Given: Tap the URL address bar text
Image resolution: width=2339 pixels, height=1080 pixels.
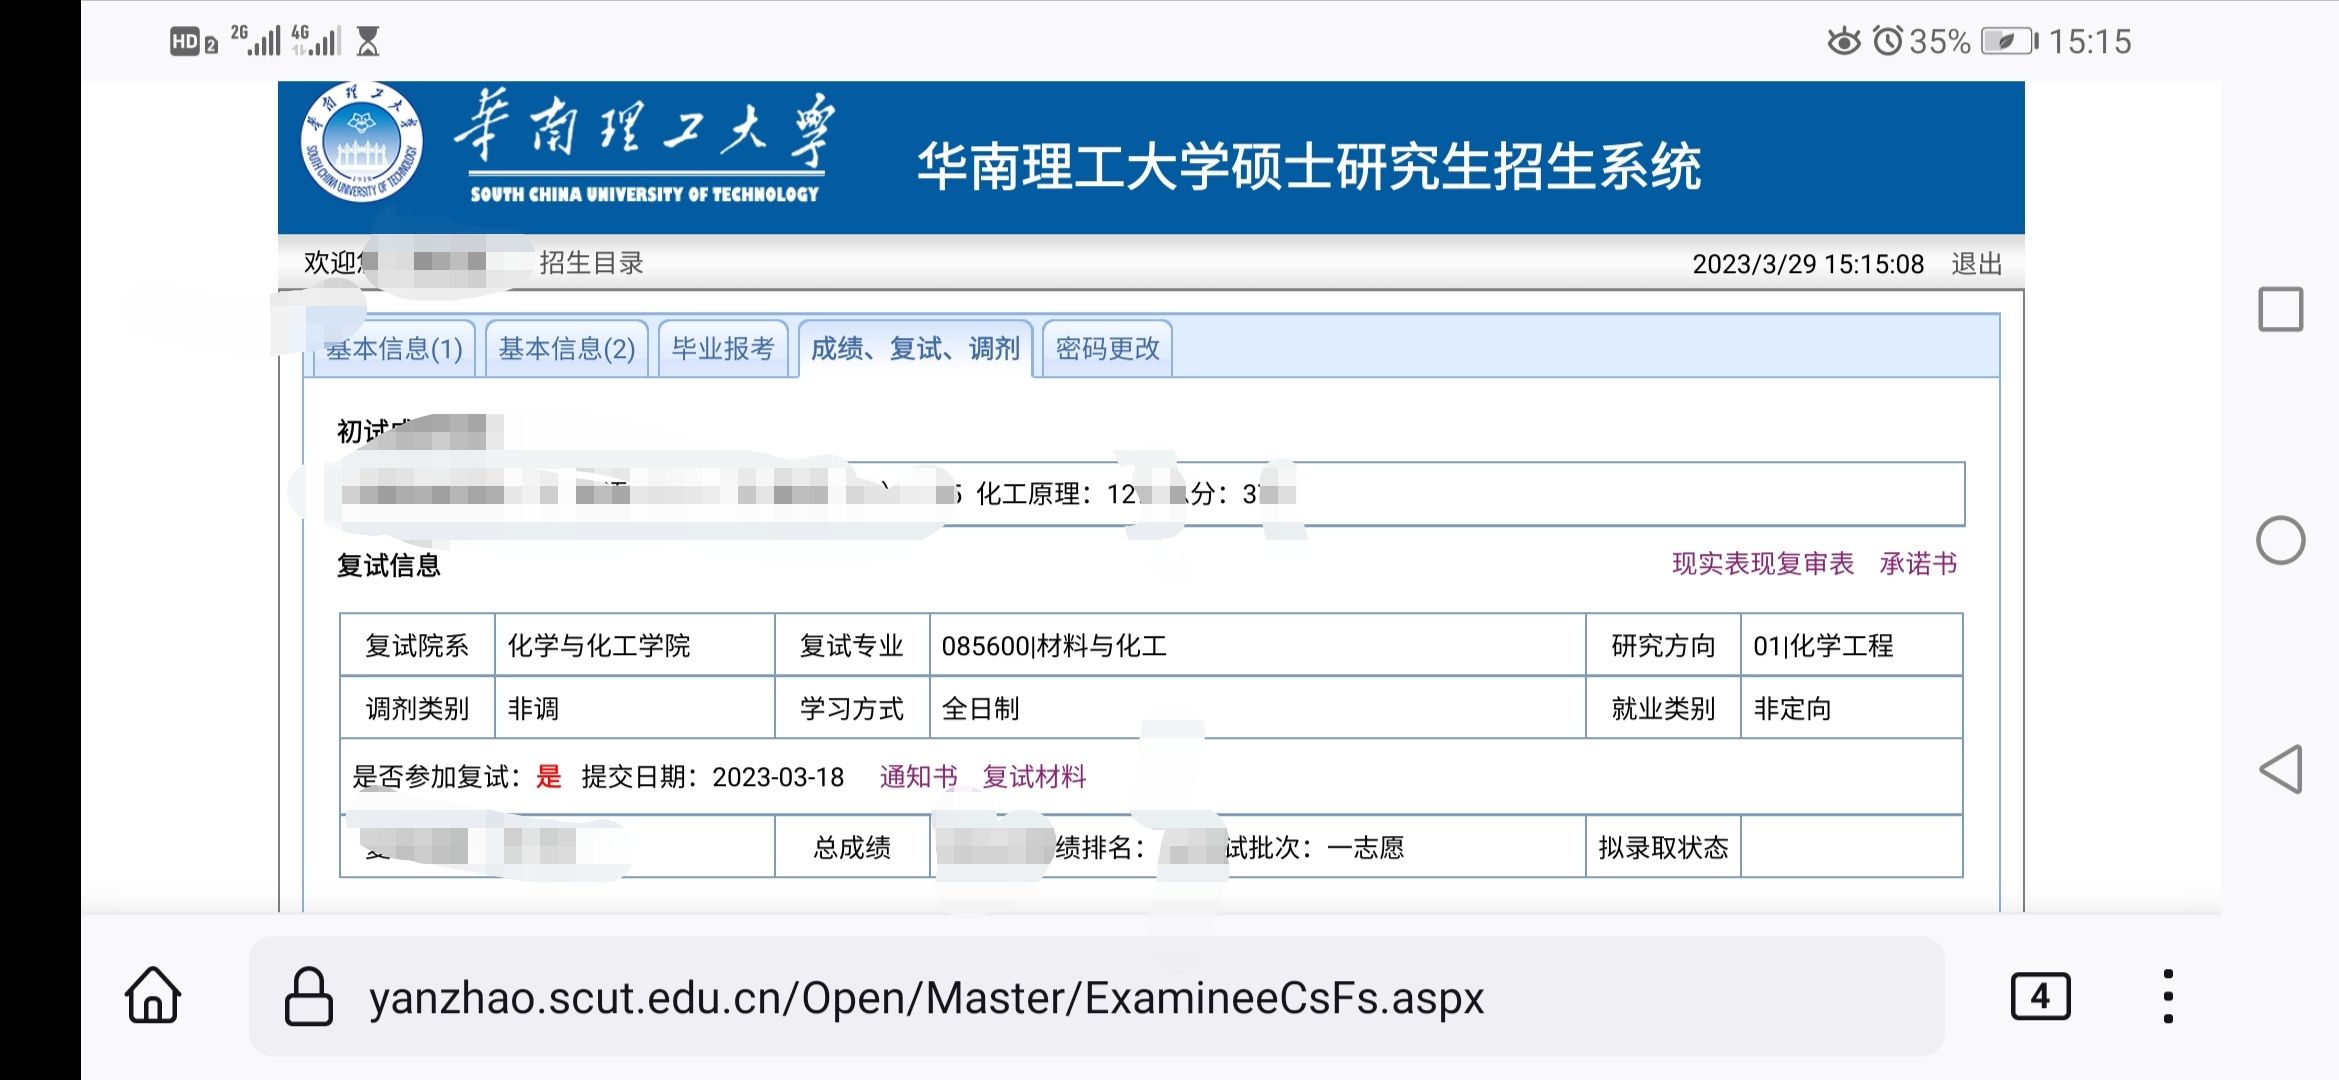Looking at the screenshot, I should tap(925, 998).
